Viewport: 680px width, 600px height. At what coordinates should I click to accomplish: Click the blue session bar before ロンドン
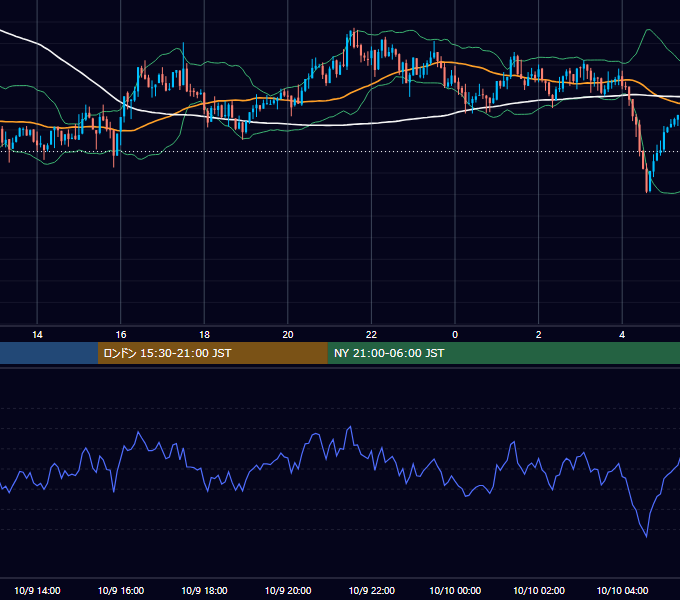(x=49, y=353)
